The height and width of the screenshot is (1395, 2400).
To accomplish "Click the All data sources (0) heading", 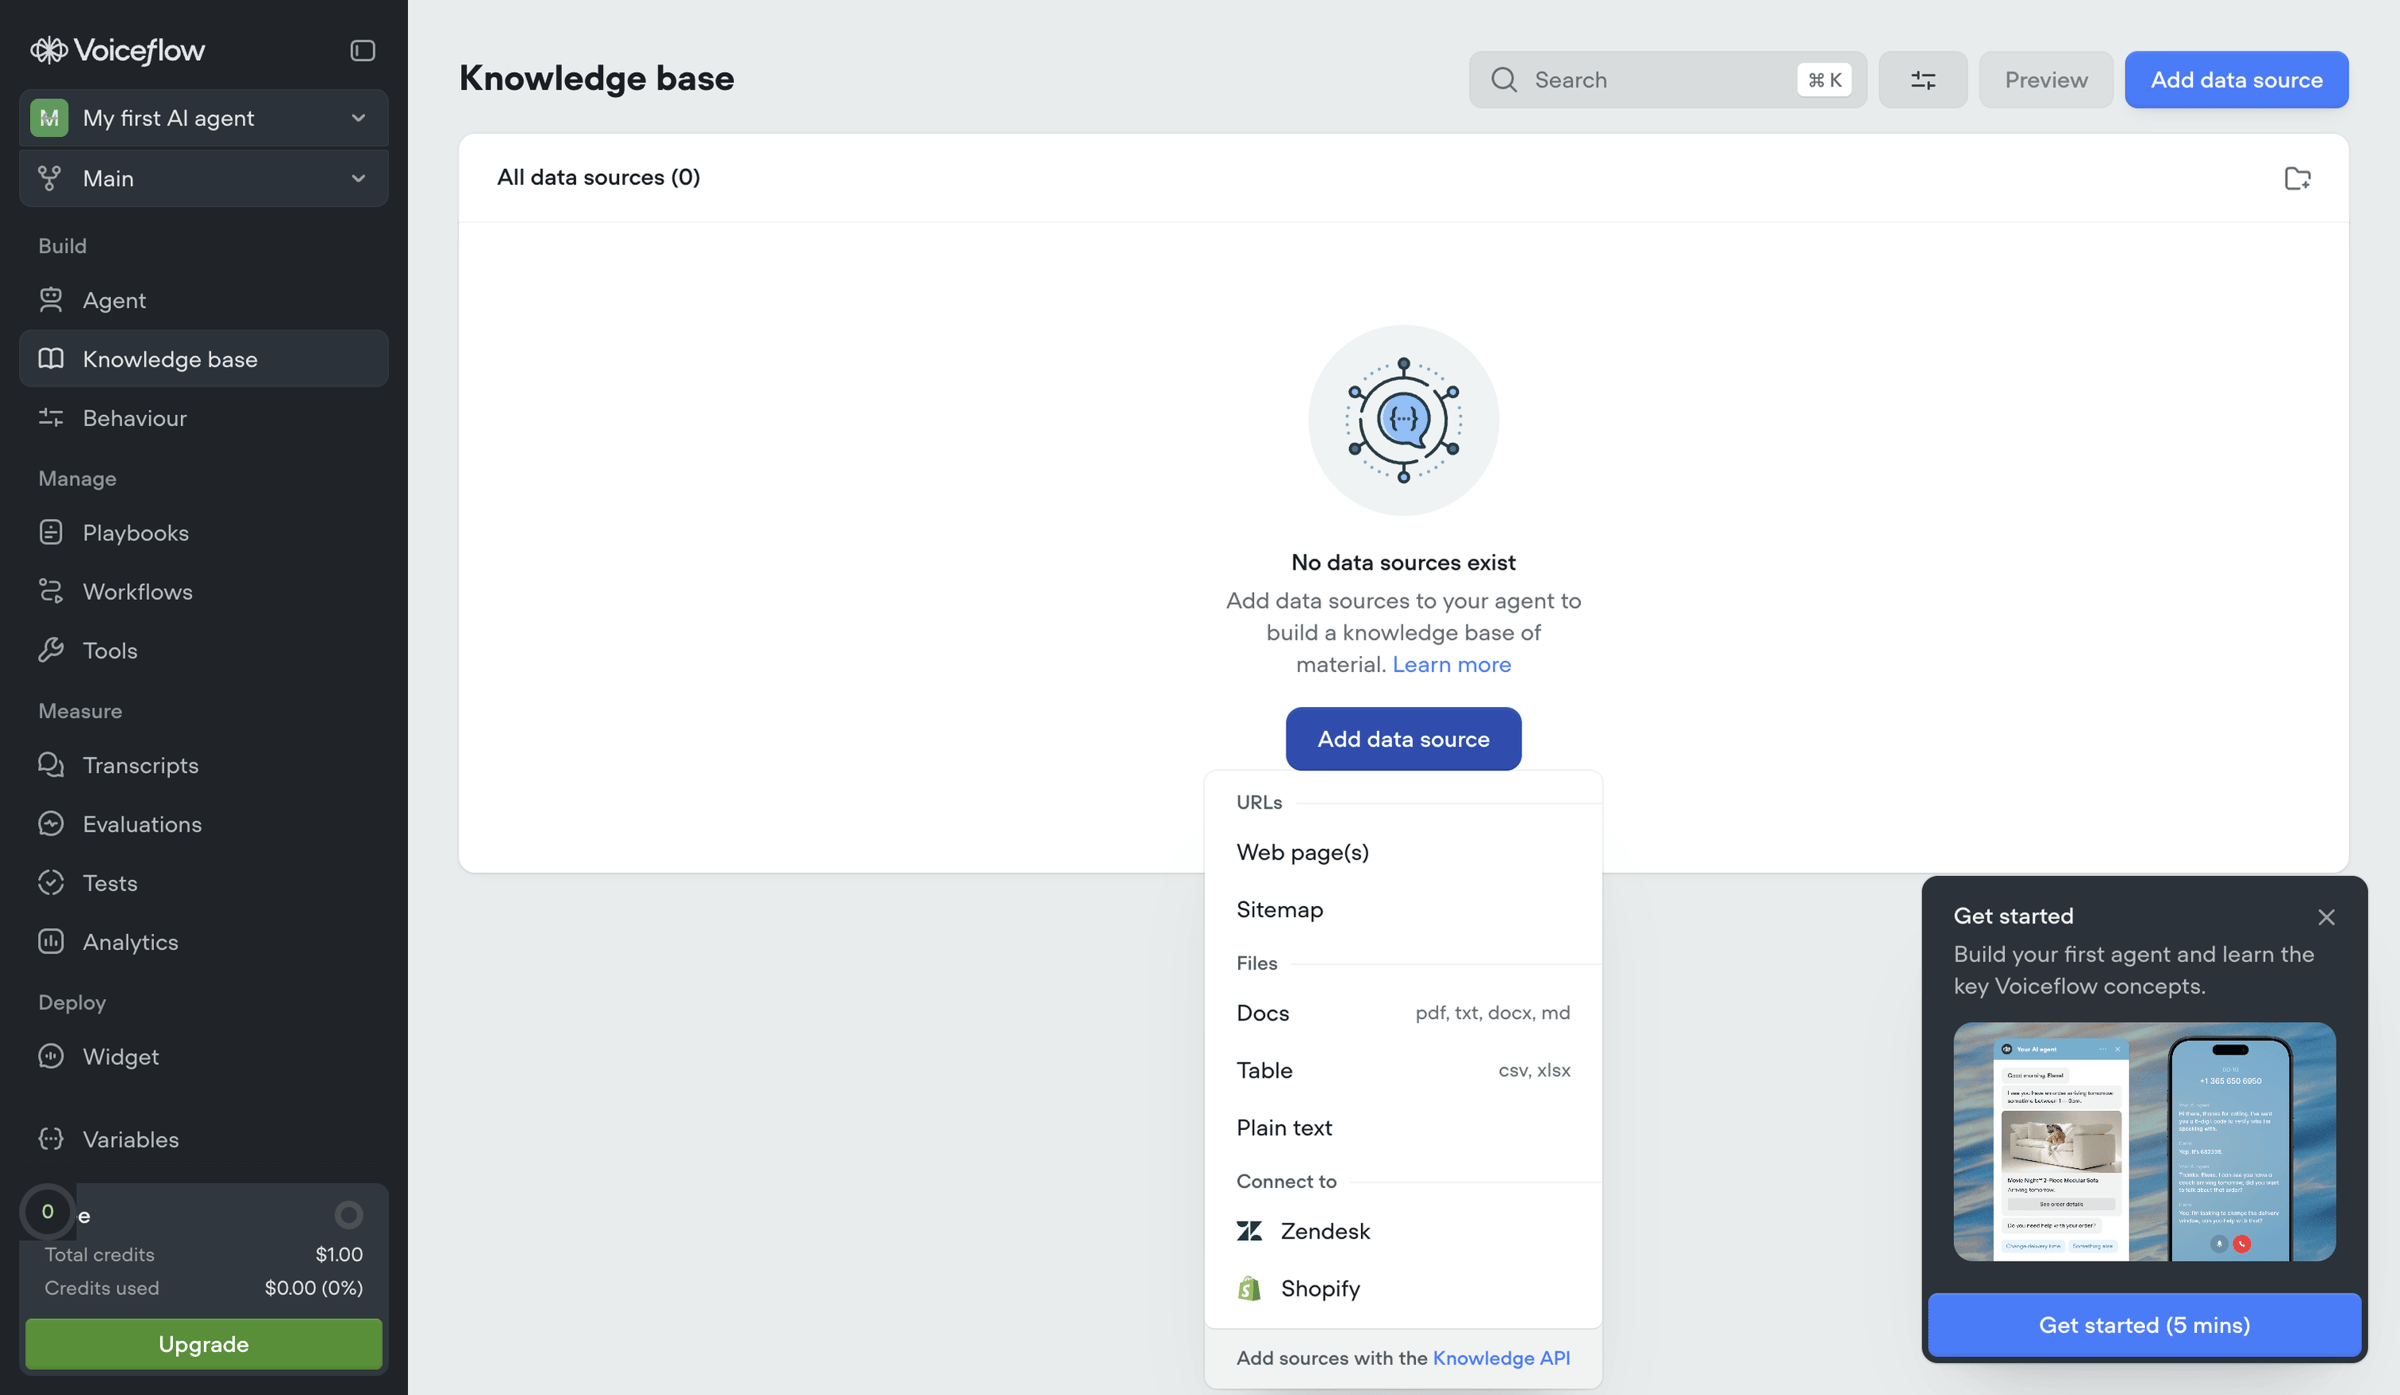I will tap(598, 178).
